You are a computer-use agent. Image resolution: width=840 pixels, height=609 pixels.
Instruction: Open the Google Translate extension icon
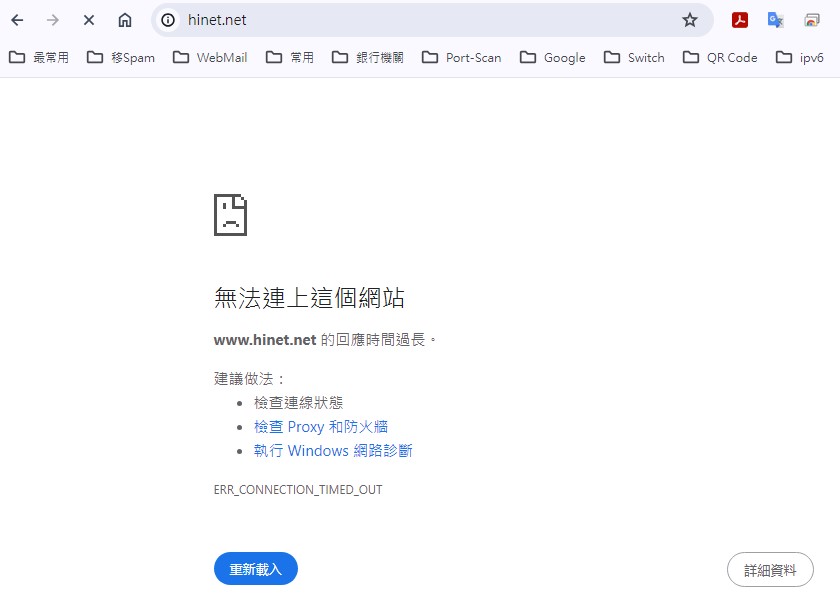tap(775, 20)
